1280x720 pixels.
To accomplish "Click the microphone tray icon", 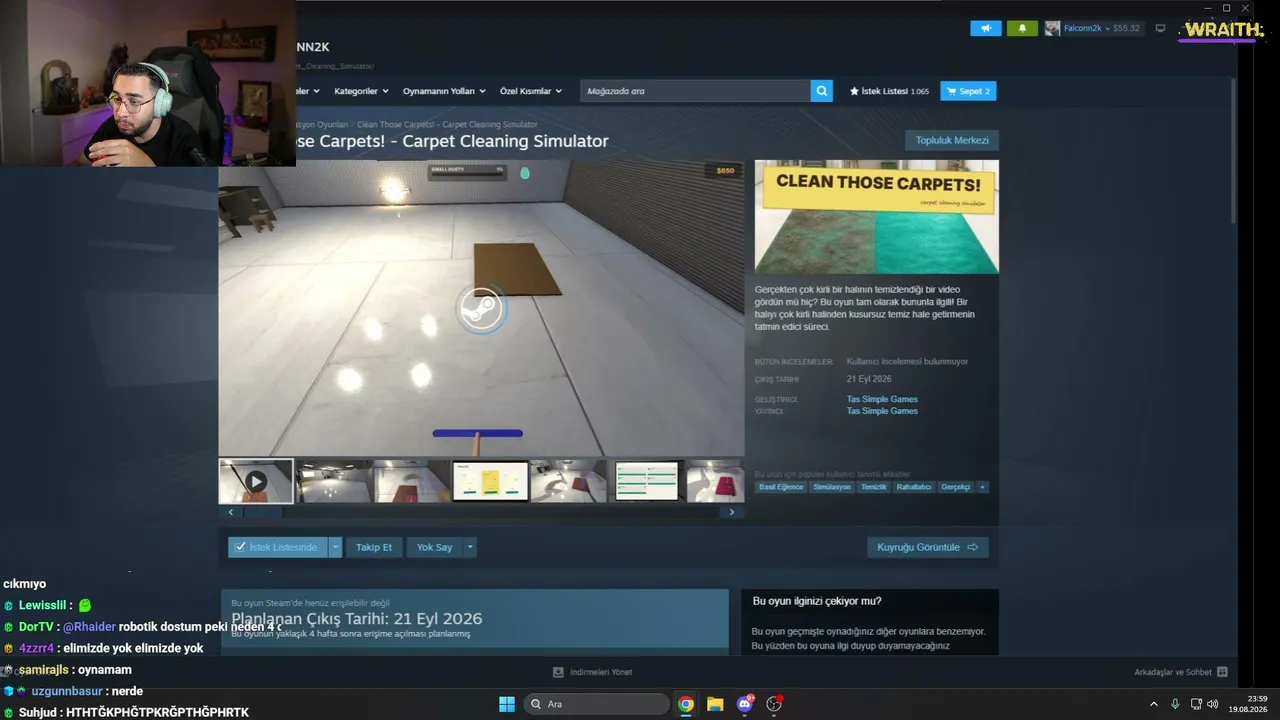I will click(1175, 704).
